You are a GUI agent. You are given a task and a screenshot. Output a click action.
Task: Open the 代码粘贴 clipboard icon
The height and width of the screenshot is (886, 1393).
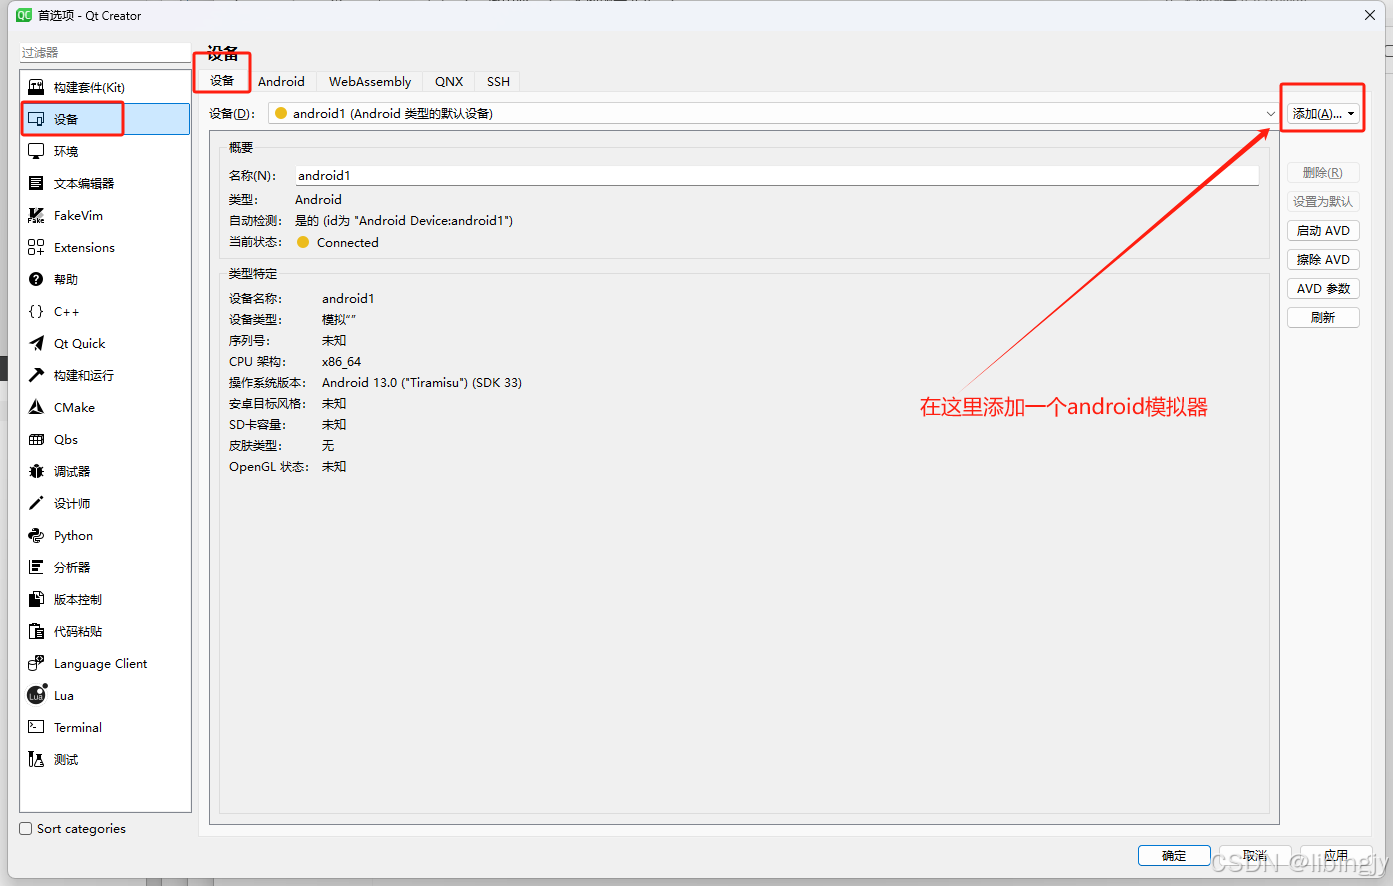click(x=36, y=631)
